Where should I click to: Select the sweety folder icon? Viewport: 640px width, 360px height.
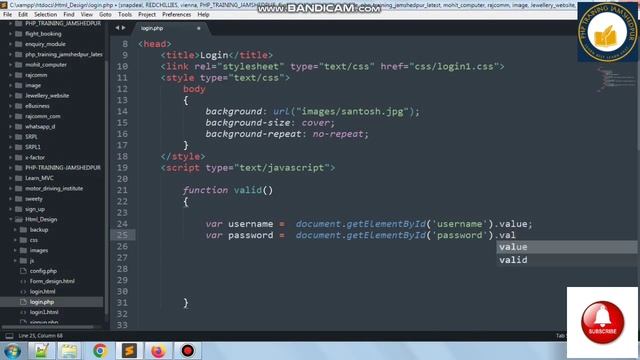coord(18,199)
